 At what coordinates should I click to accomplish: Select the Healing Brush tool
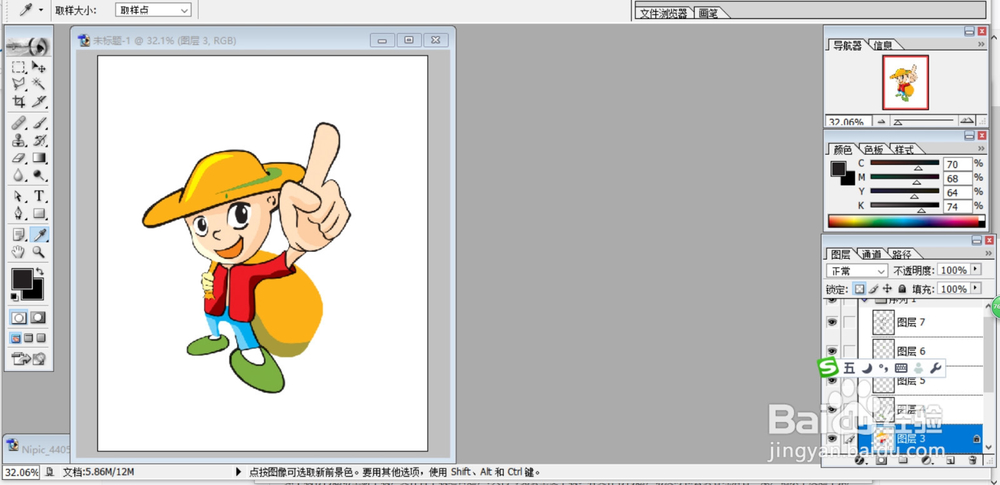[19, 123]
